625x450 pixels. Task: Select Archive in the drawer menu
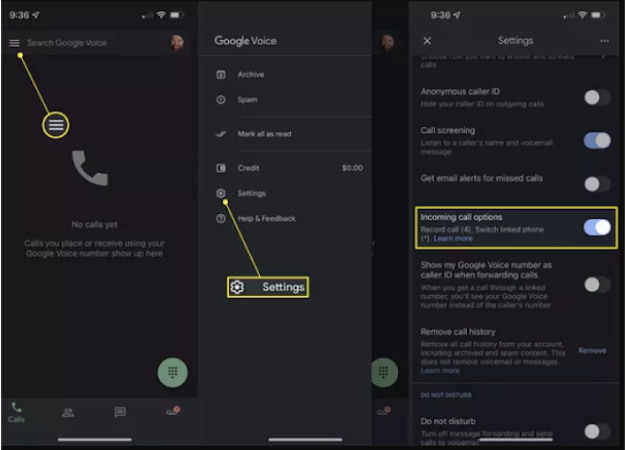250,75
